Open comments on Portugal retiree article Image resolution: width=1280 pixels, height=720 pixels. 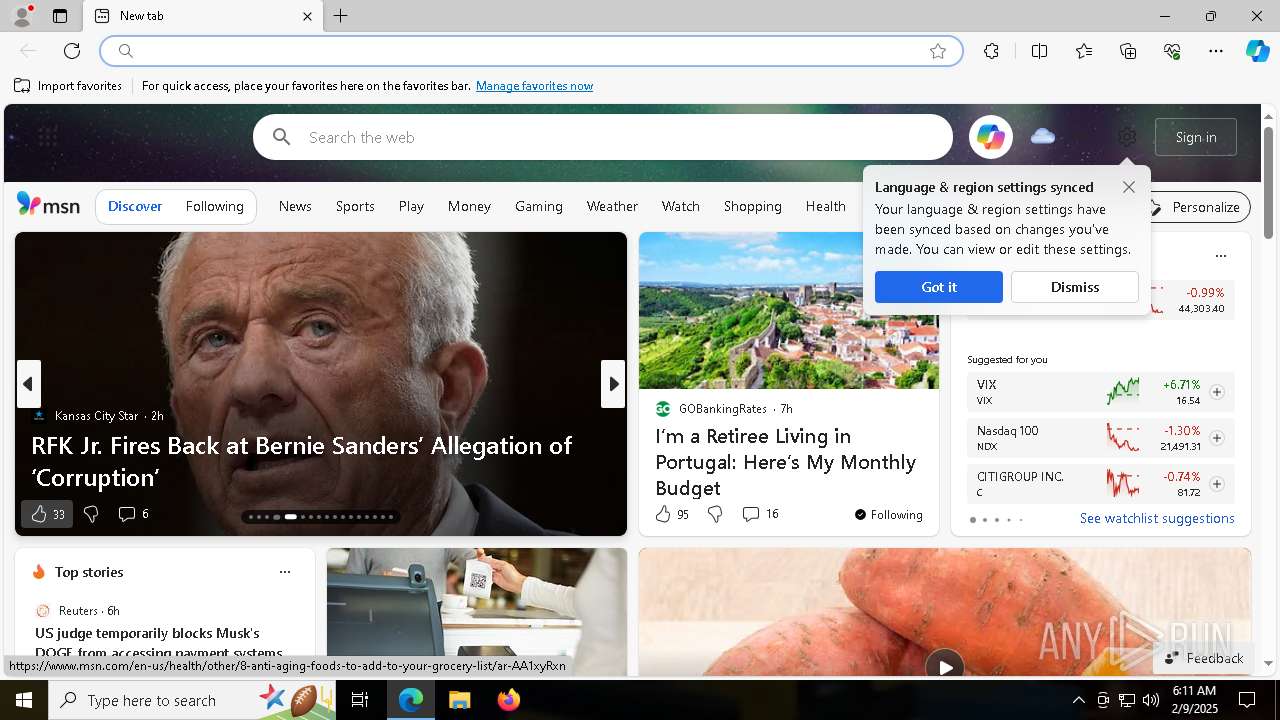tap(760, 514)
